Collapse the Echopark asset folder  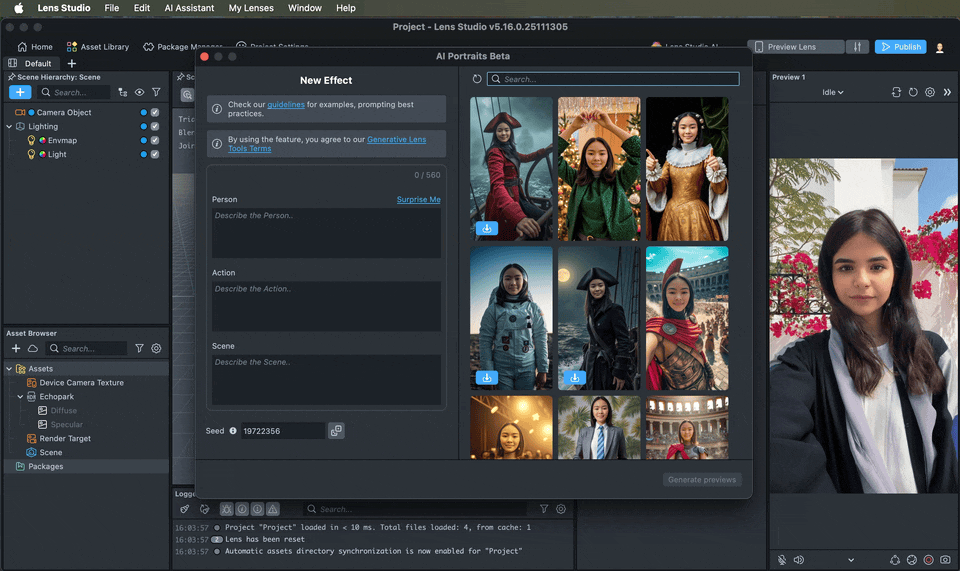(20, 397)
